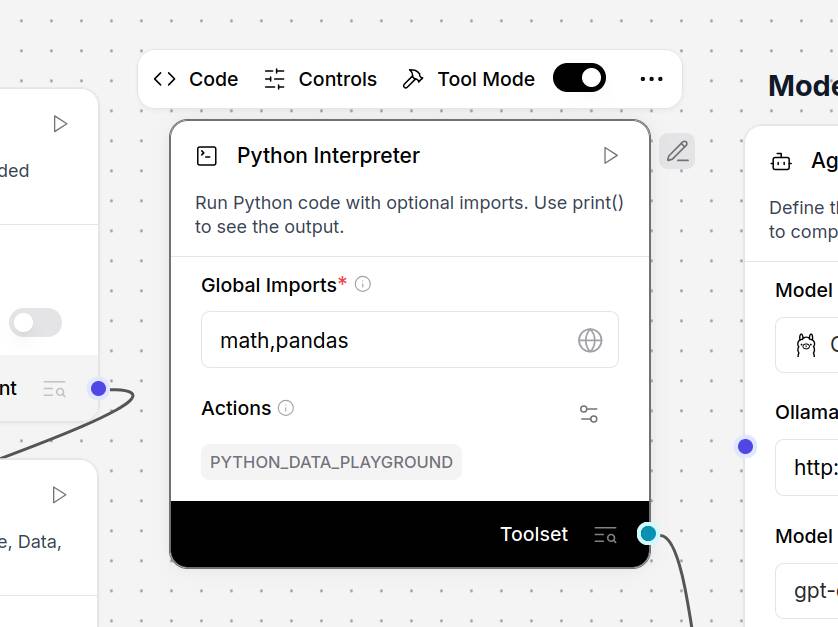Click the terminal icon on Python Interpreter header
The height and width of the screenshot is (627, 838).
(207, 156)
